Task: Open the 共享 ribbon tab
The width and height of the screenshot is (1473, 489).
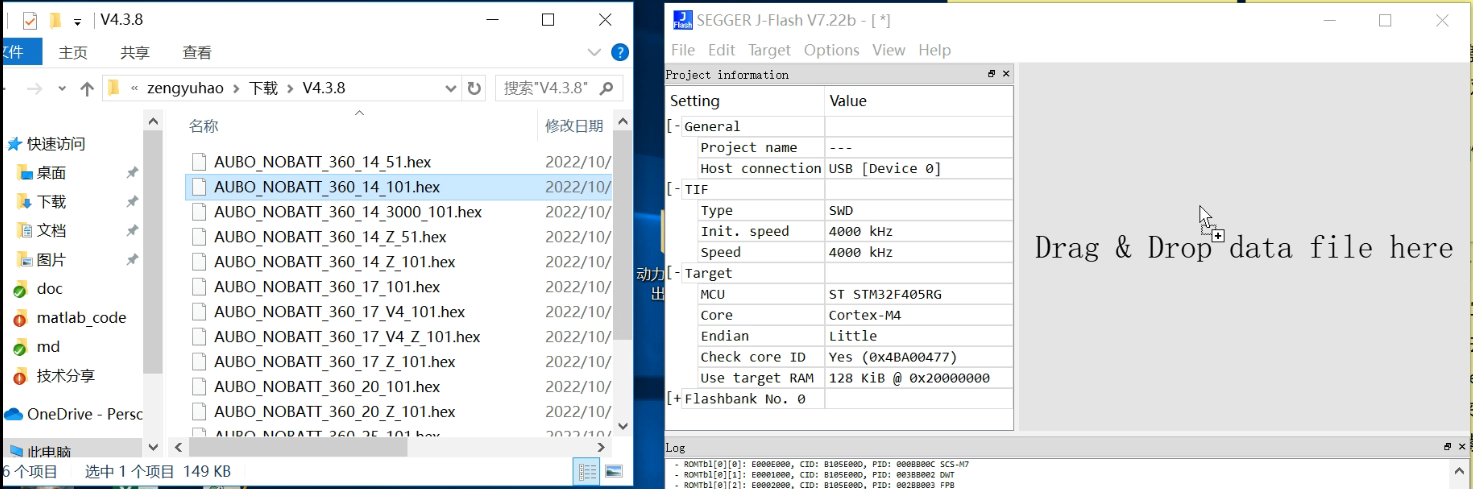Action: pos(135,52)
